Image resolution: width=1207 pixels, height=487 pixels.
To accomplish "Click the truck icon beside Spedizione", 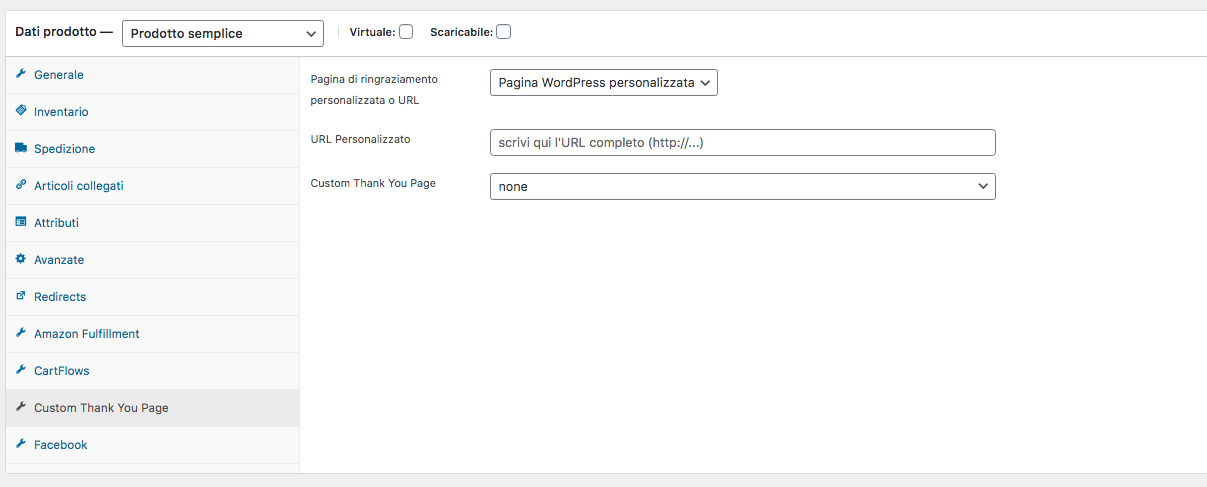I will coord(21,148).
